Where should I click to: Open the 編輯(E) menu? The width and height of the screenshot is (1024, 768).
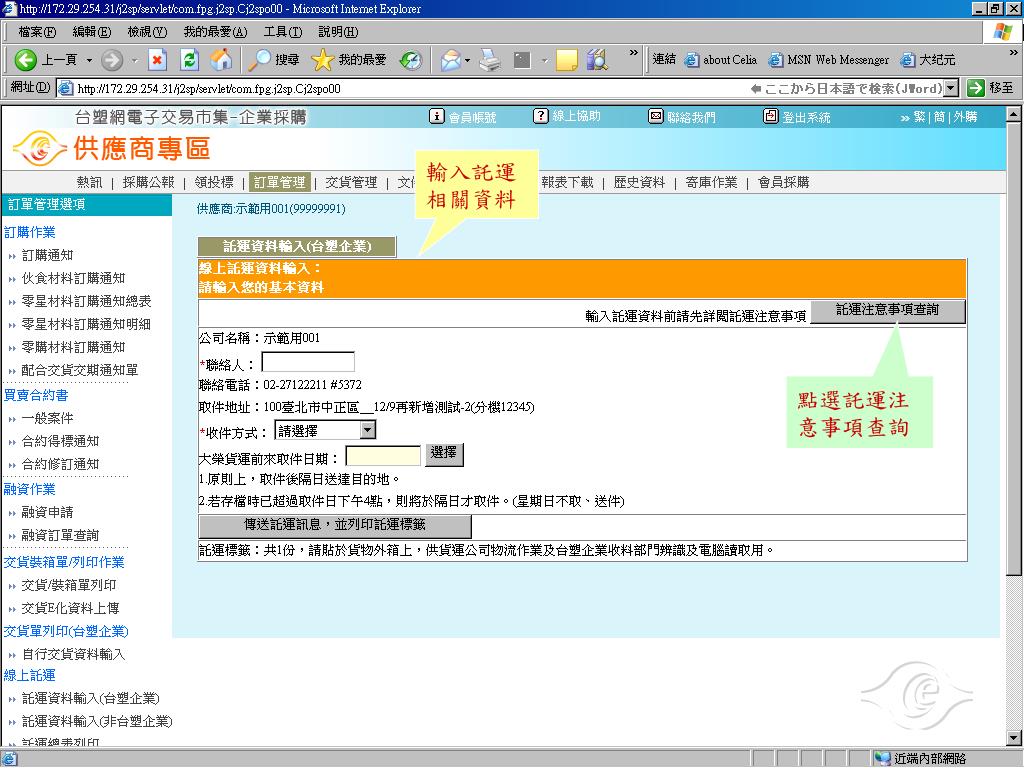(x=91, y=31)
